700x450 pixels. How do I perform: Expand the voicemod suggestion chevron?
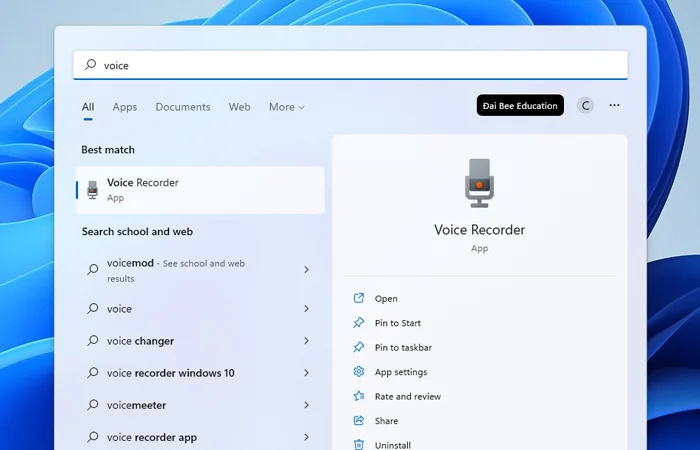point(306,270)
